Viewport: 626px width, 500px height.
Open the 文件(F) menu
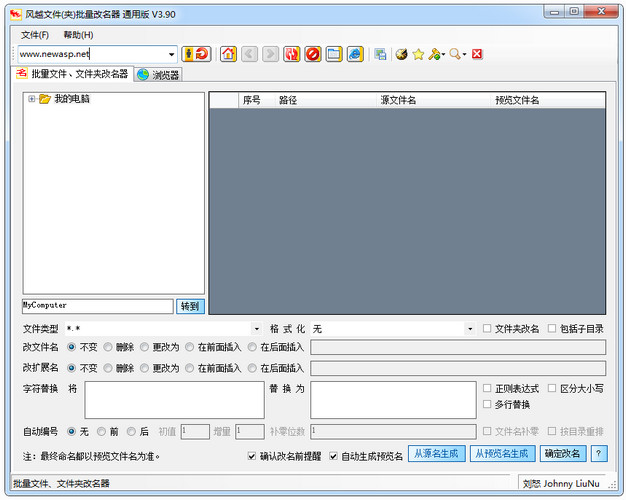(x=35, y=34)
